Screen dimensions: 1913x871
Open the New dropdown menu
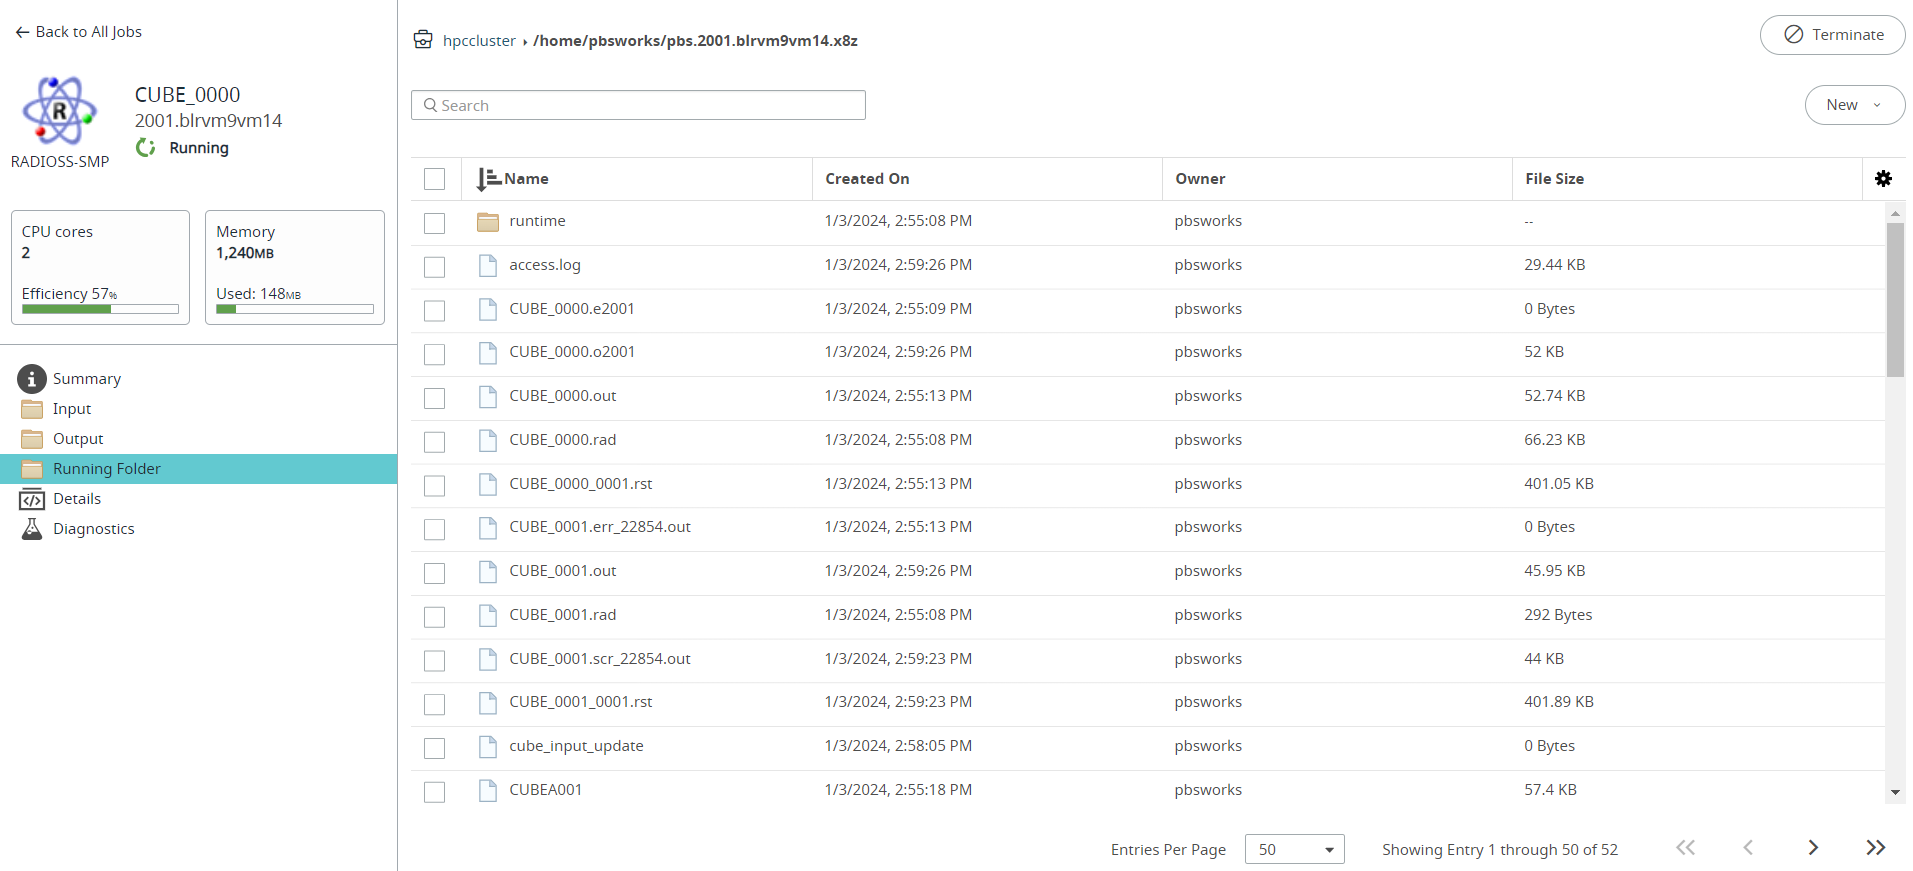tap(1854, 105)
